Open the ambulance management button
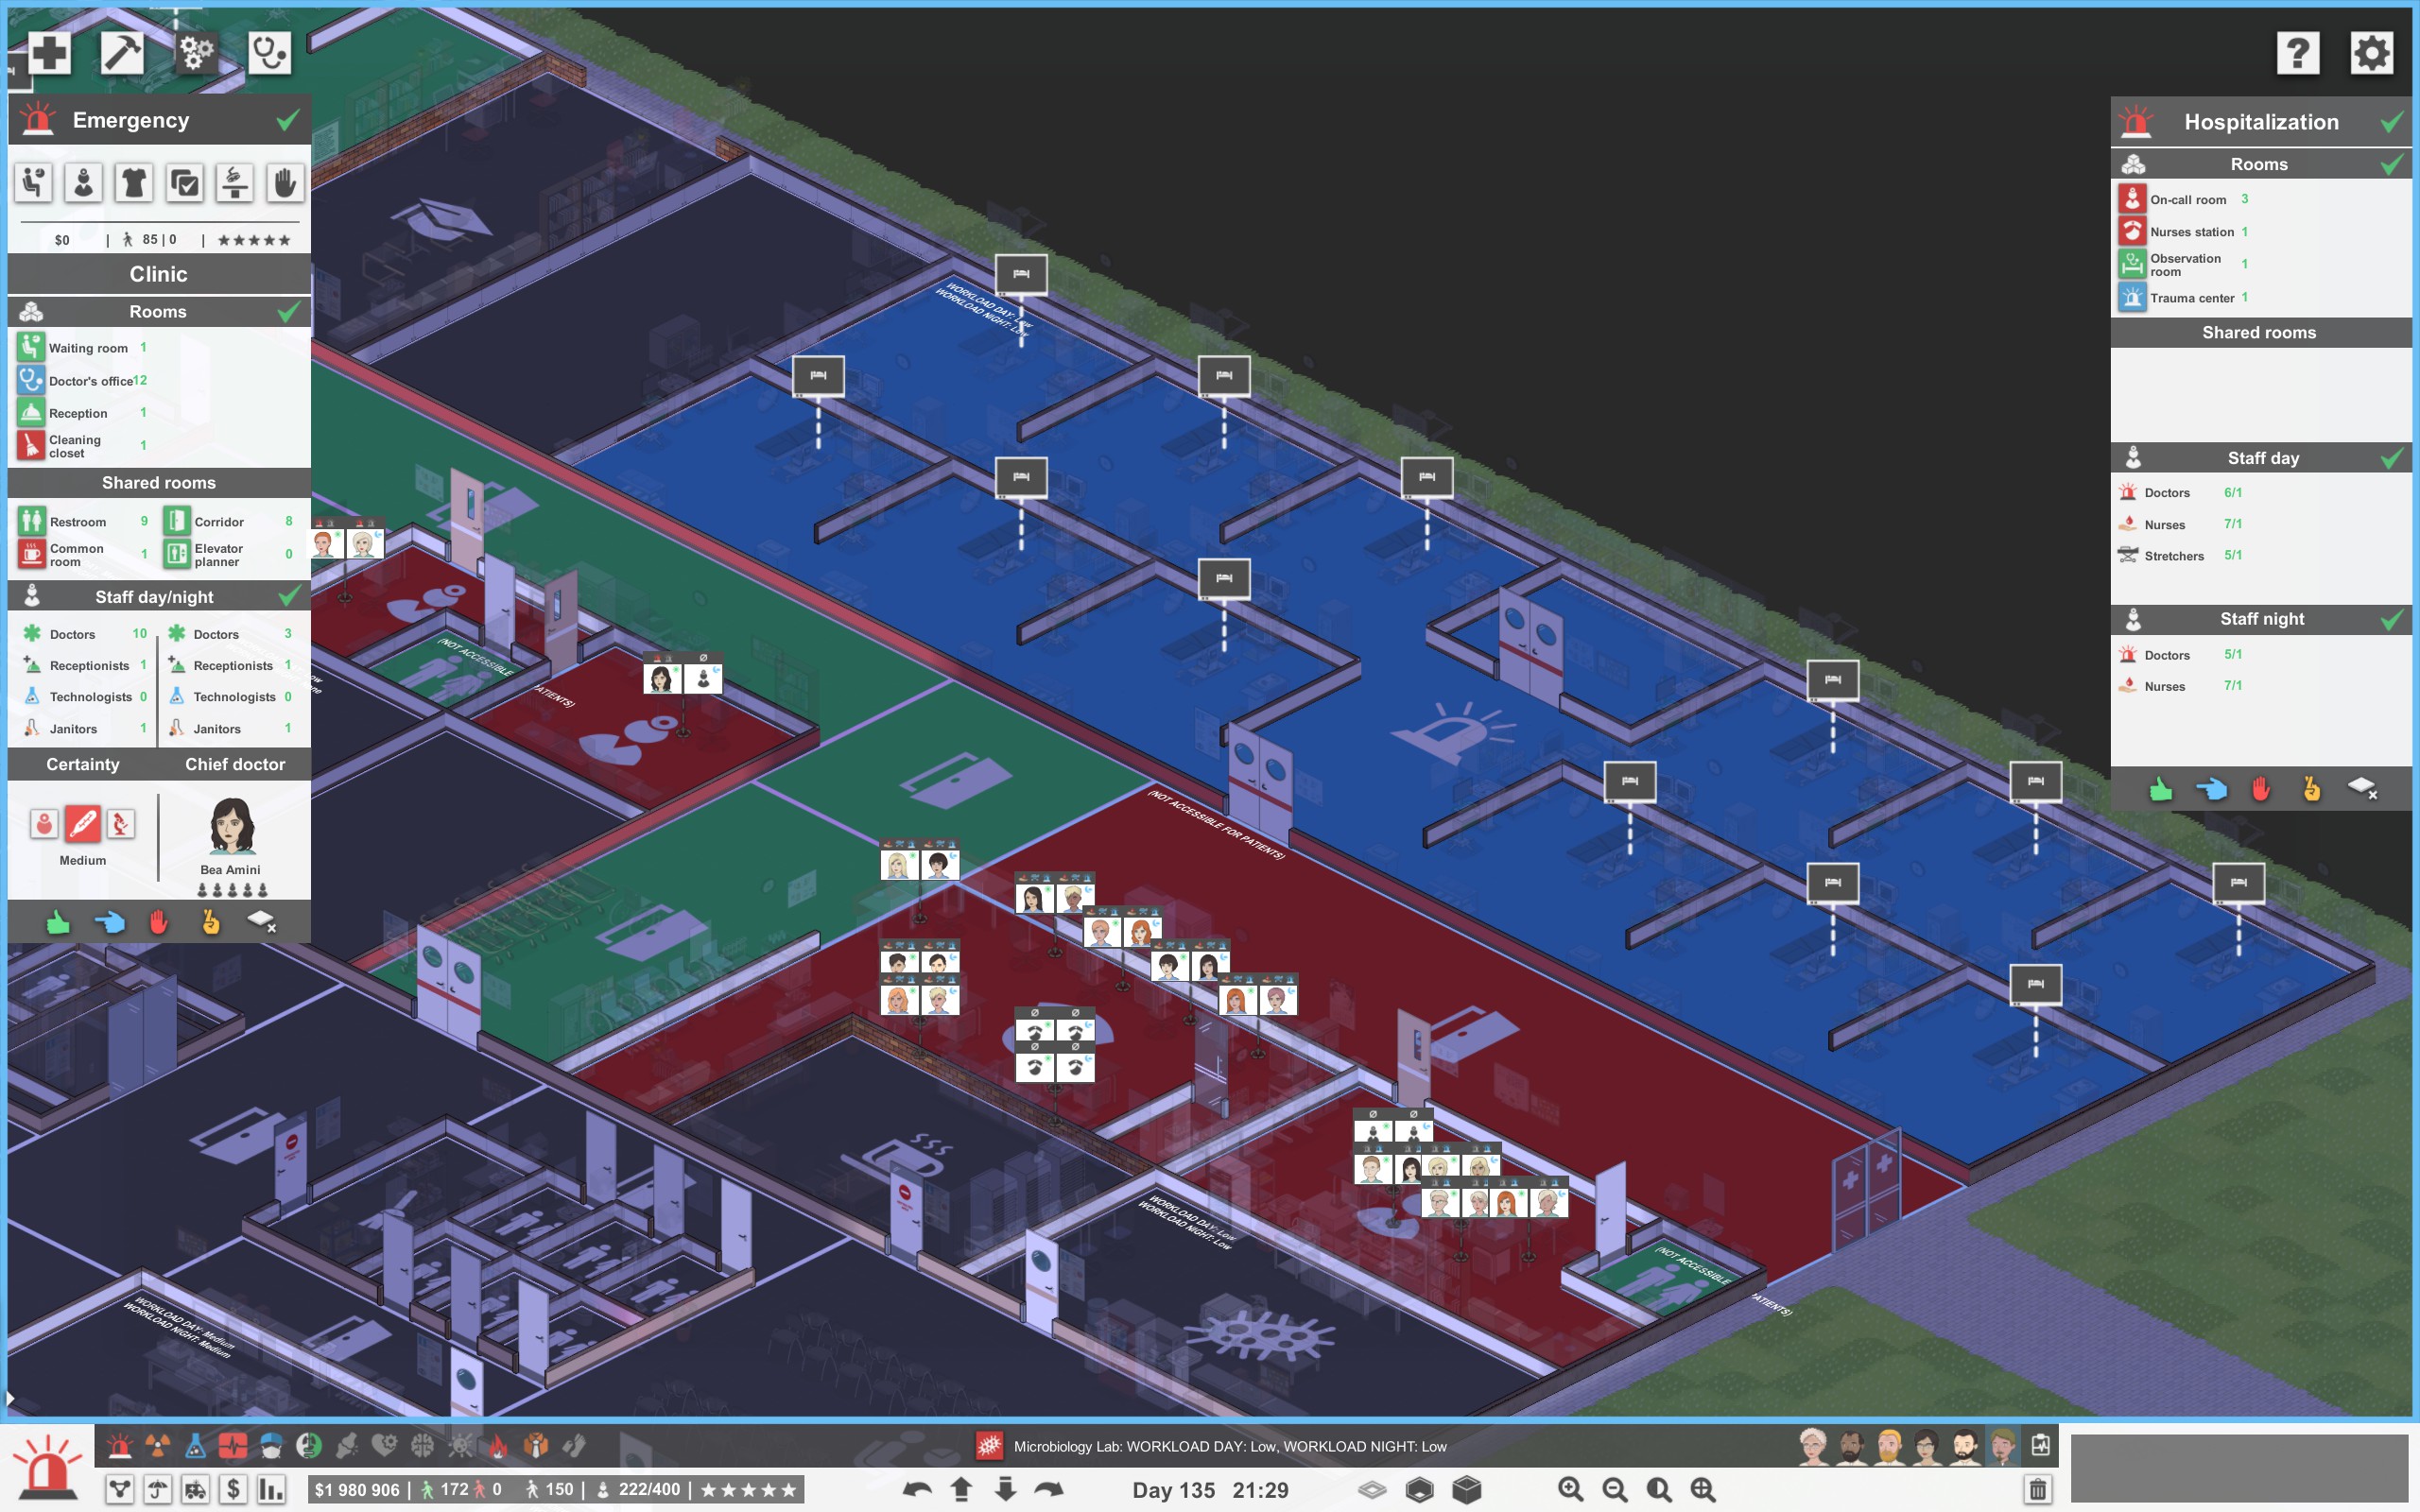This screenshot has width=2420, height=1512. [196, 1489]
